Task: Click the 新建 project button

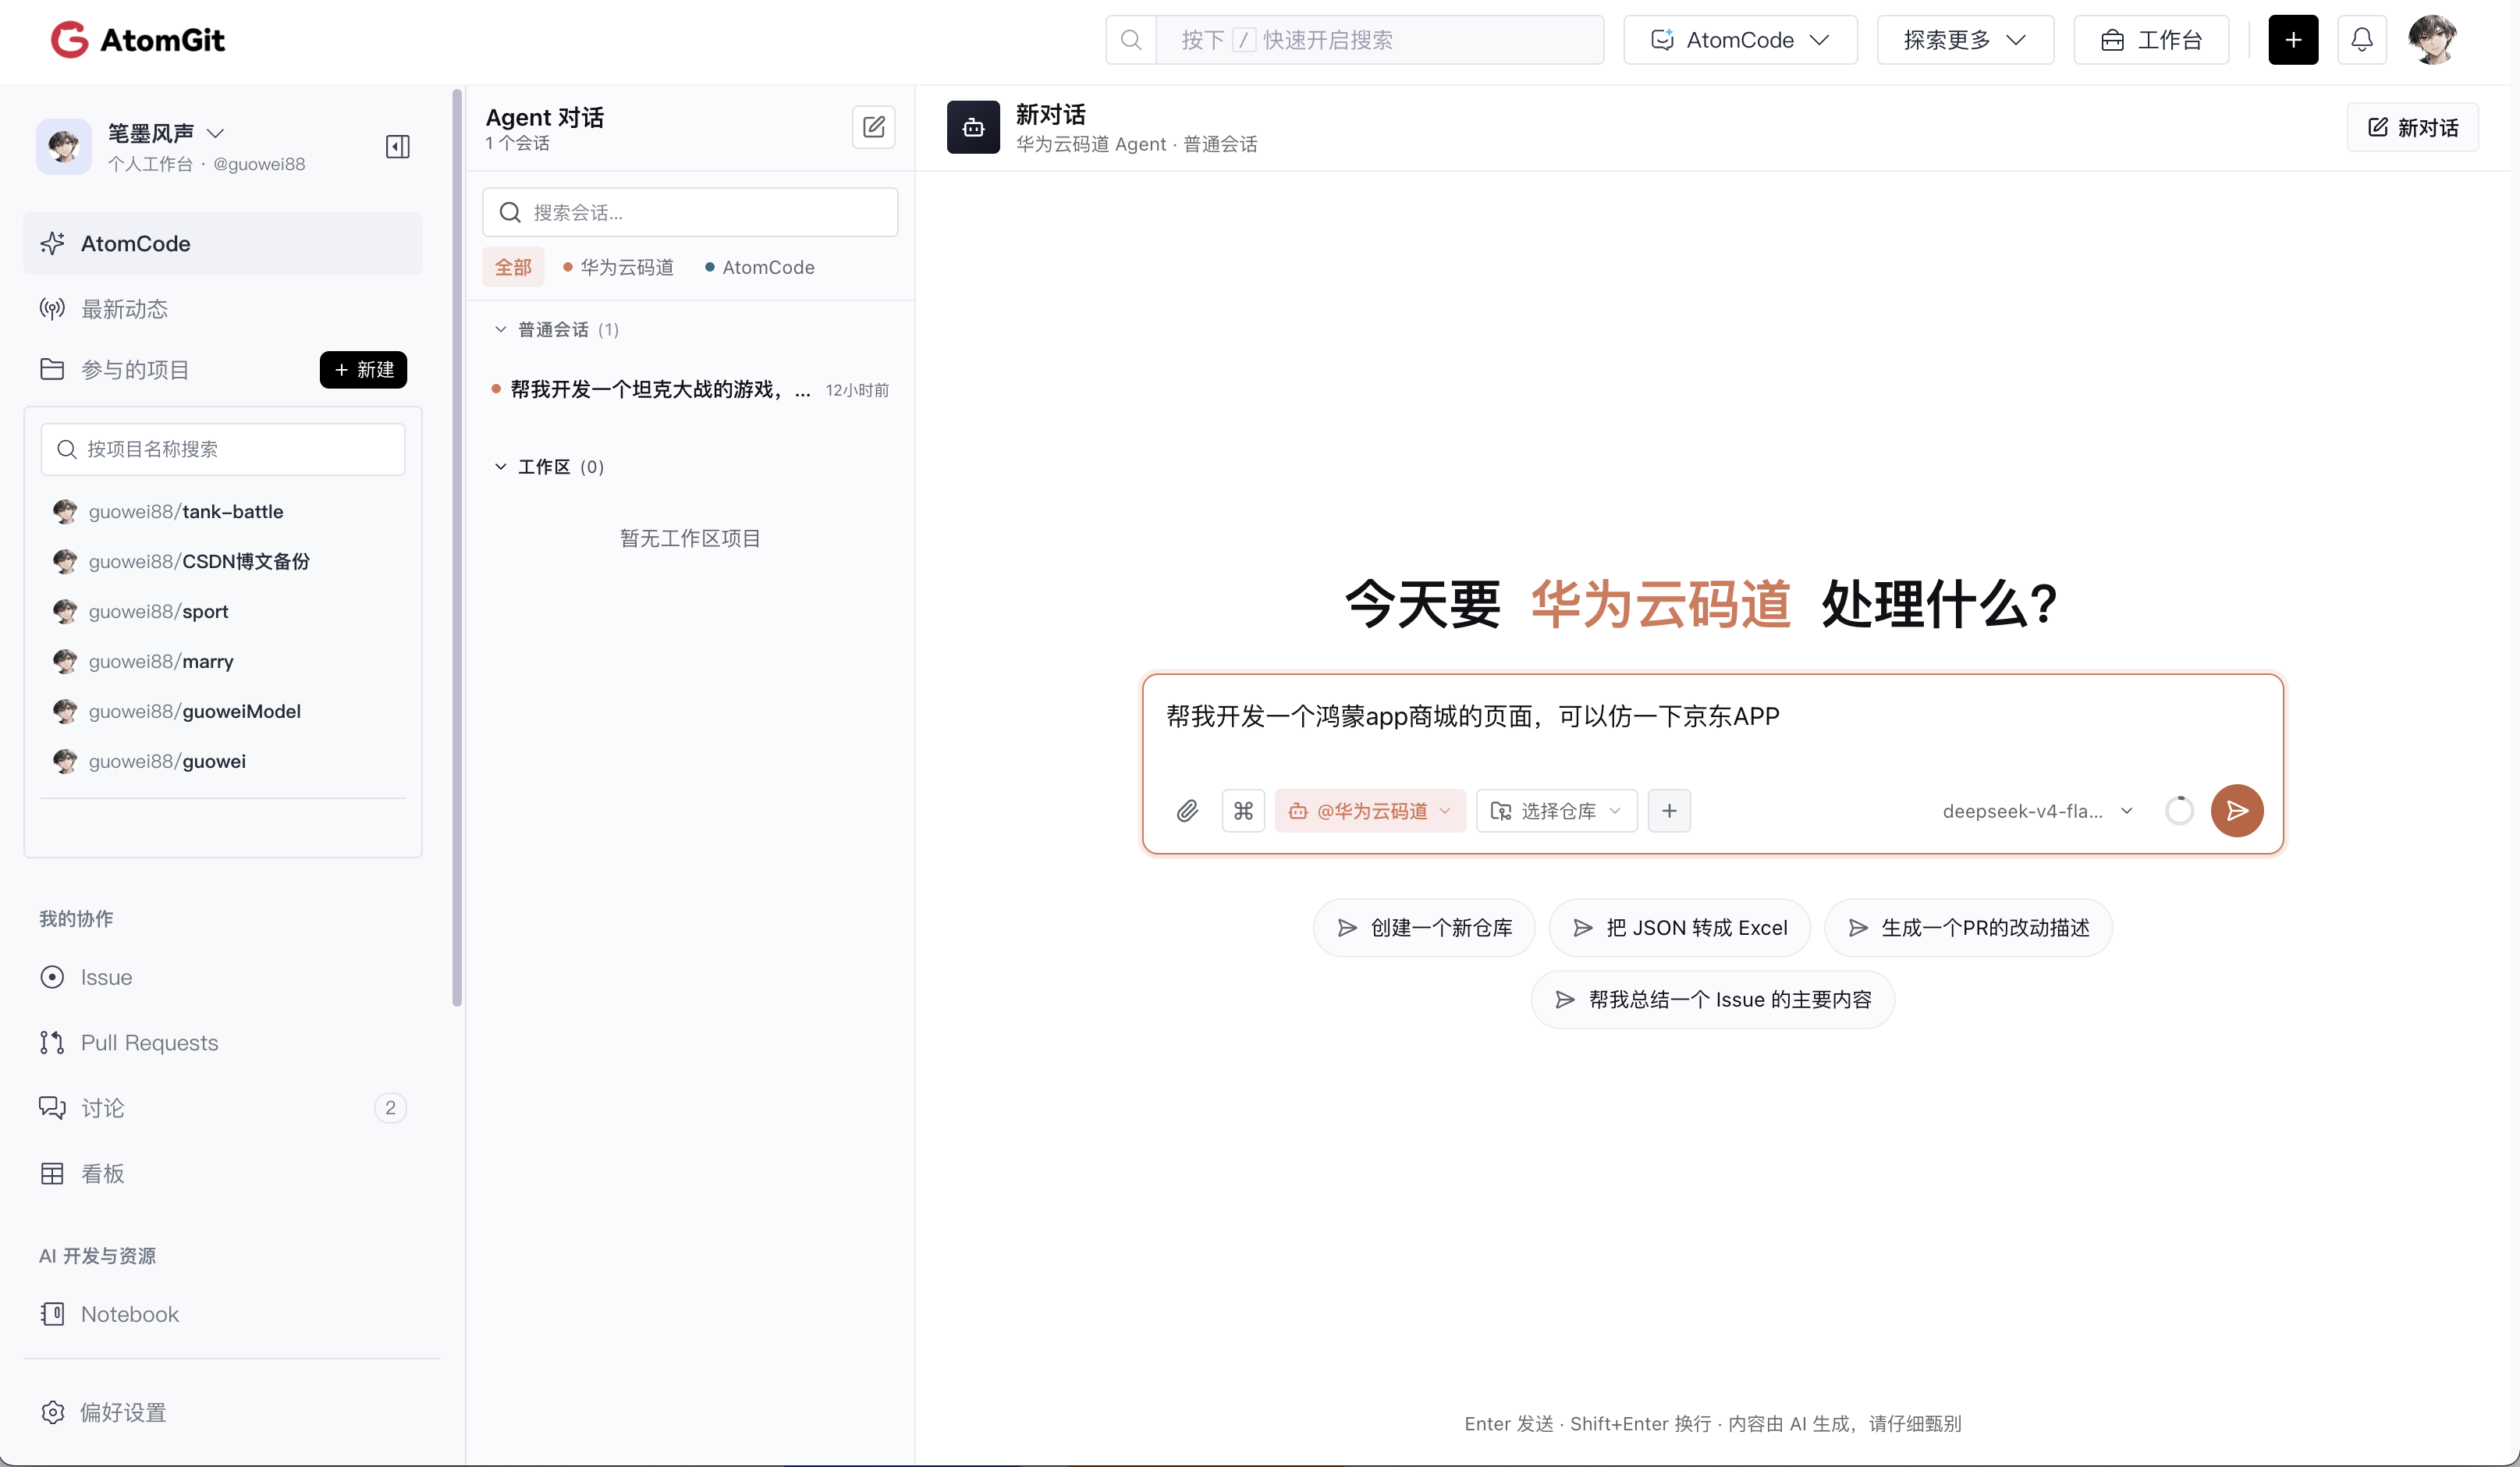Action: point(363,370)
